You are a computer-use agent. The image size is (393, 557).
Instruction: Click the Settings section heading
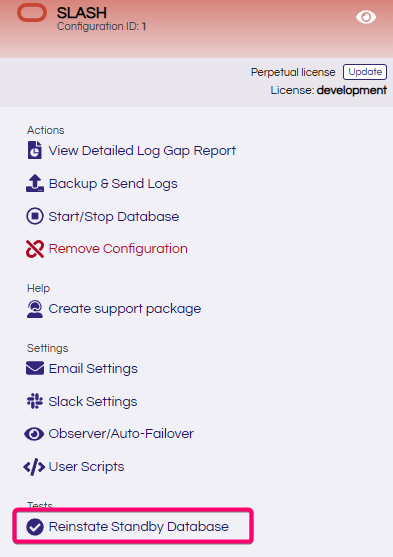(48, 348)
